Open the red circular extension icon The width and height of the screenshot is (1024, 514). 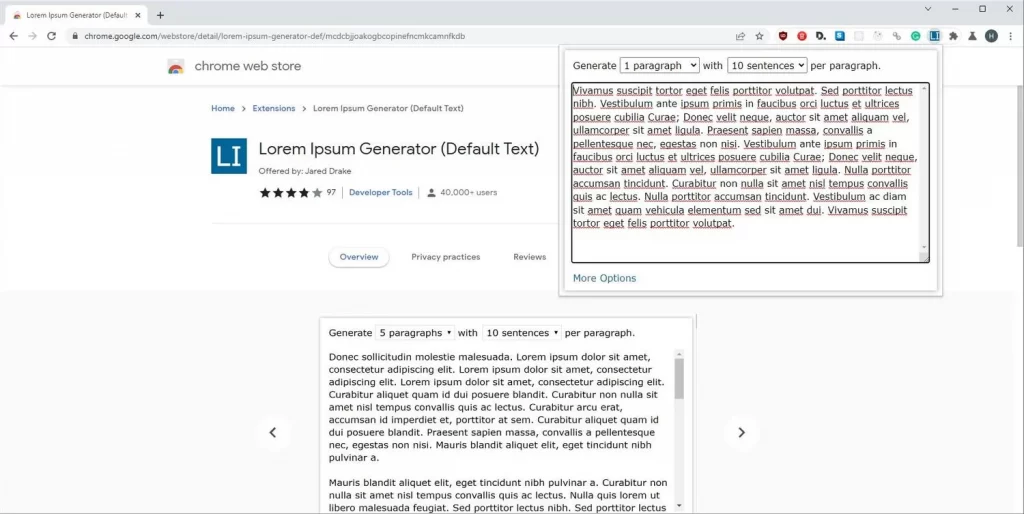click(802, 36)
